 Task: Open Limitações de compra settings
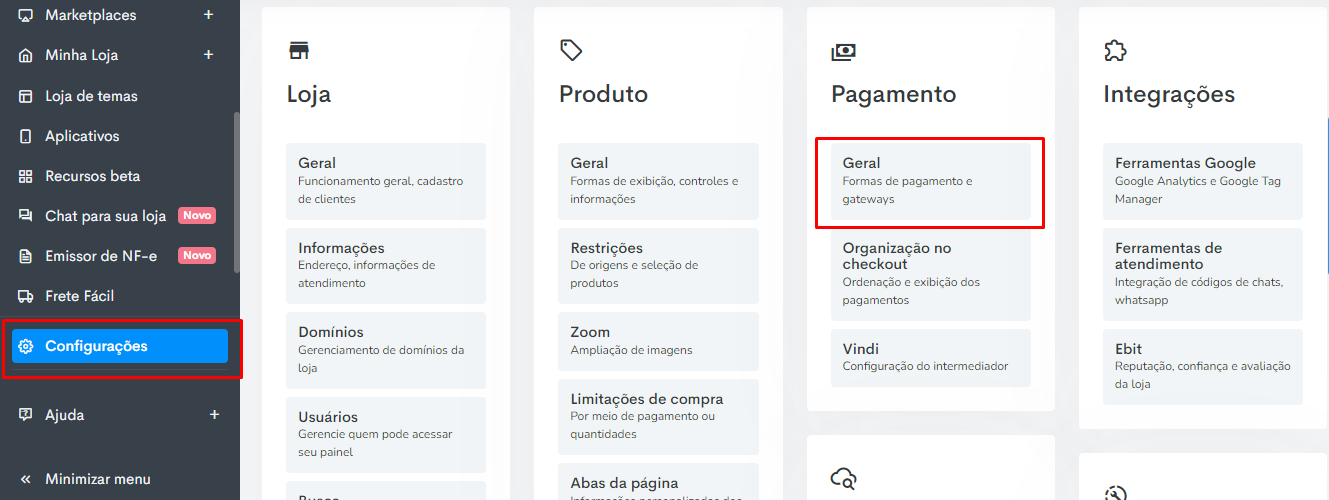pos(658,417)
